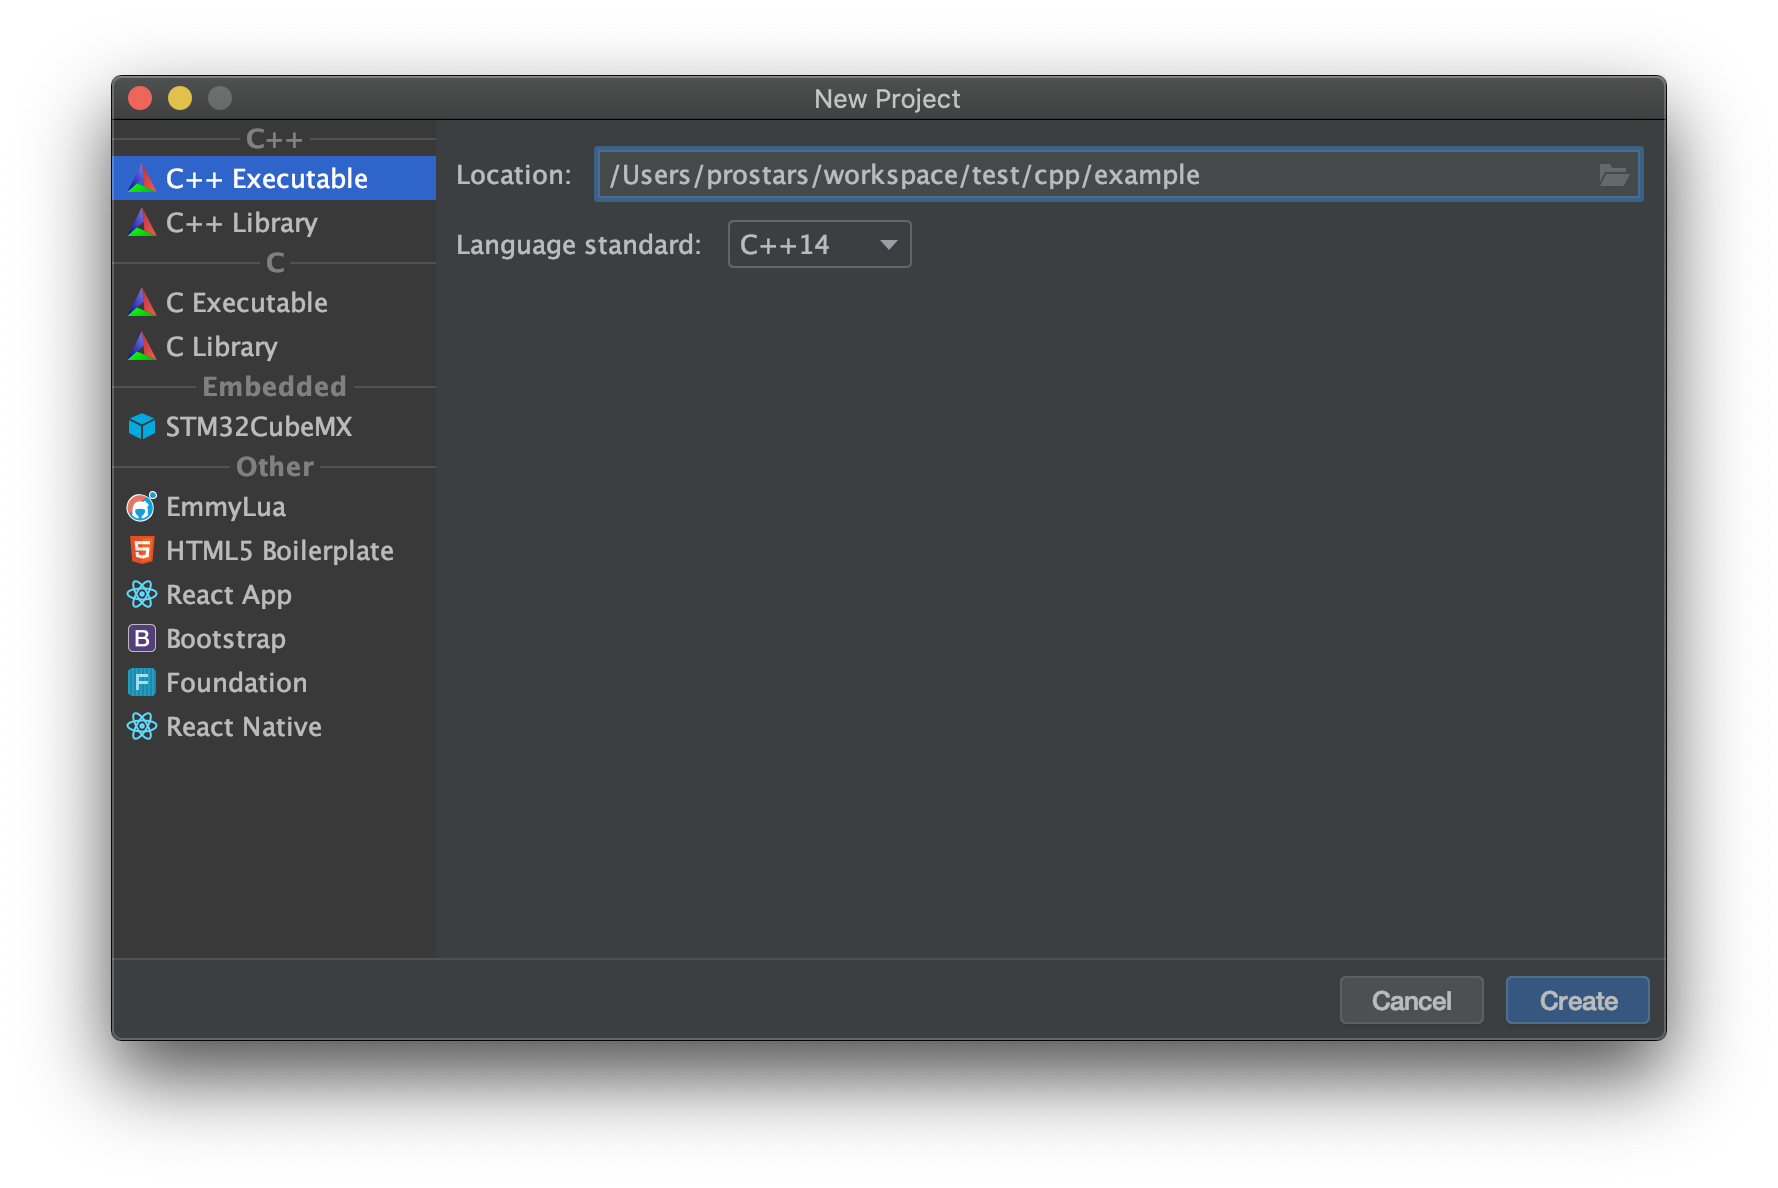The width and height of the screenshot is (1778, 1188).
Task: Click the Cancel button
Action: tap(1411, 1001)
